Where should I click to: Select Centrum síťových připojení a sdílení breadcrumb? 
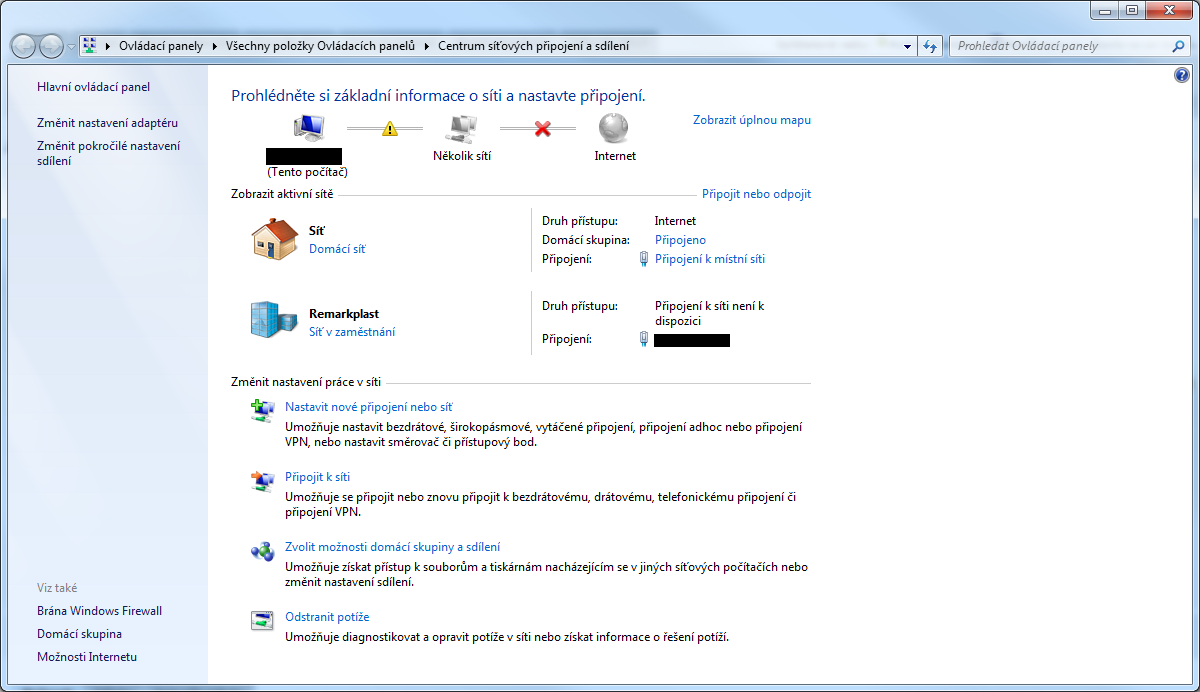[533, 46]
